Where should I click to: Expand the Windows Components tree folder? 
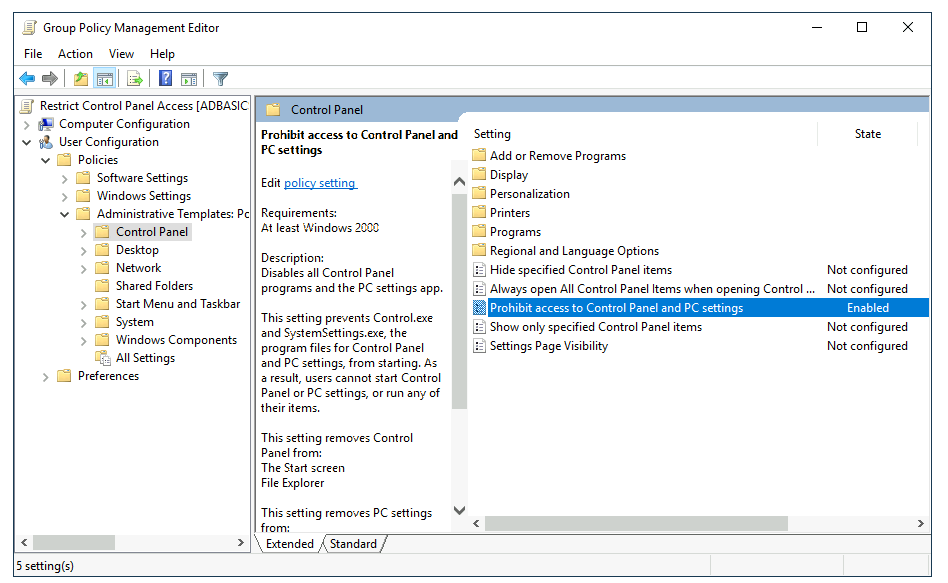coord(83,340)
